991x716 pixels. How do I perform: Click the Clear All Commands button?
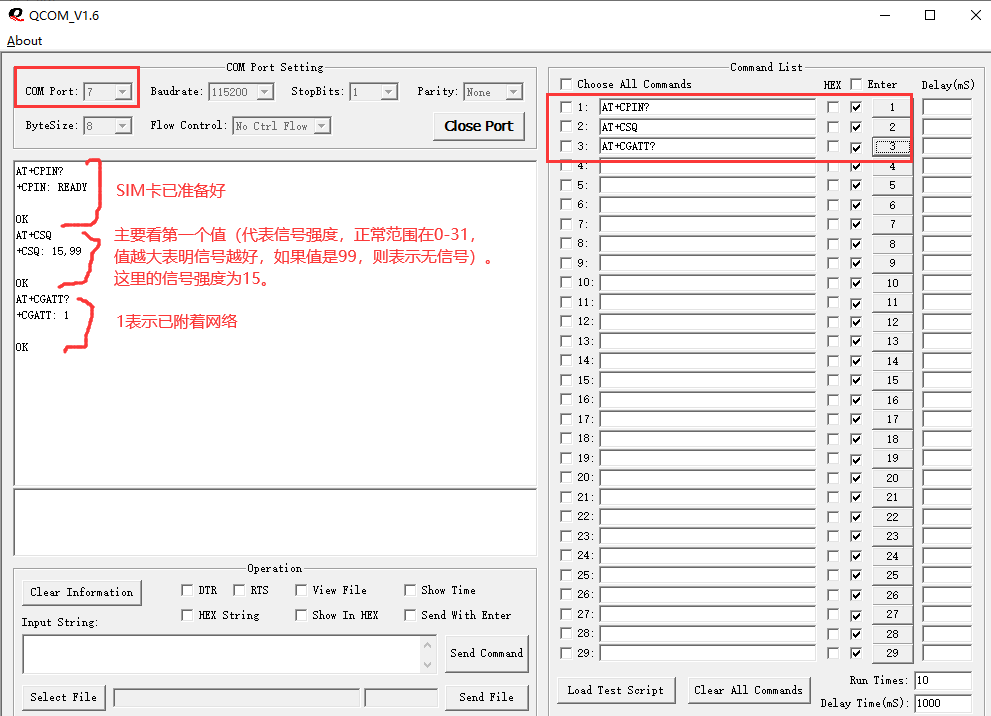(749, 690)
